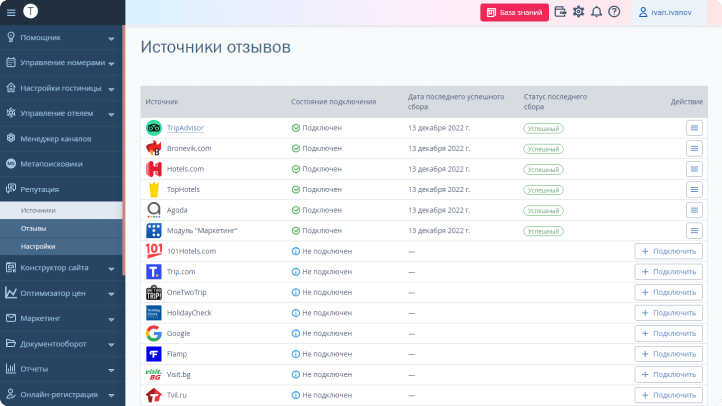Open the action menu for Bronevik.com
This screenshot has height=406, width=722.
click(x=694, y=148)
